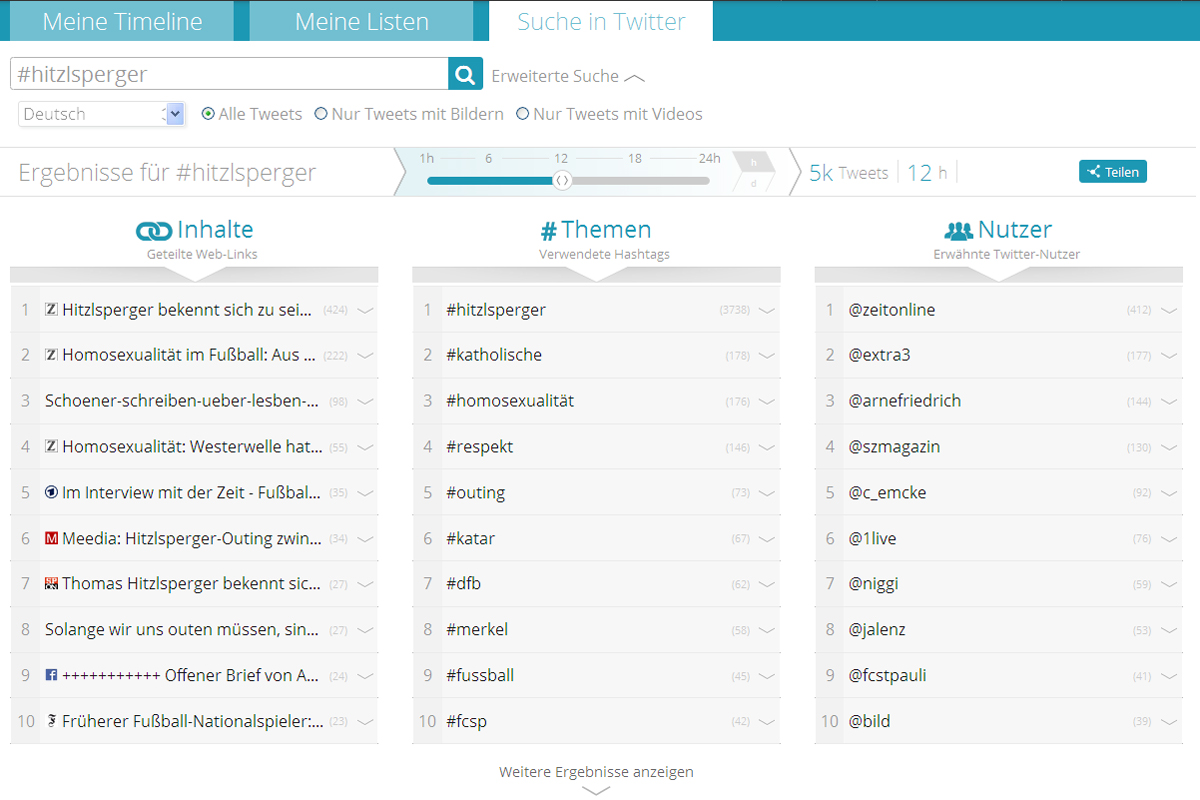
Task: Open the #merkel hashtag entry
Action: click(477, 630)
